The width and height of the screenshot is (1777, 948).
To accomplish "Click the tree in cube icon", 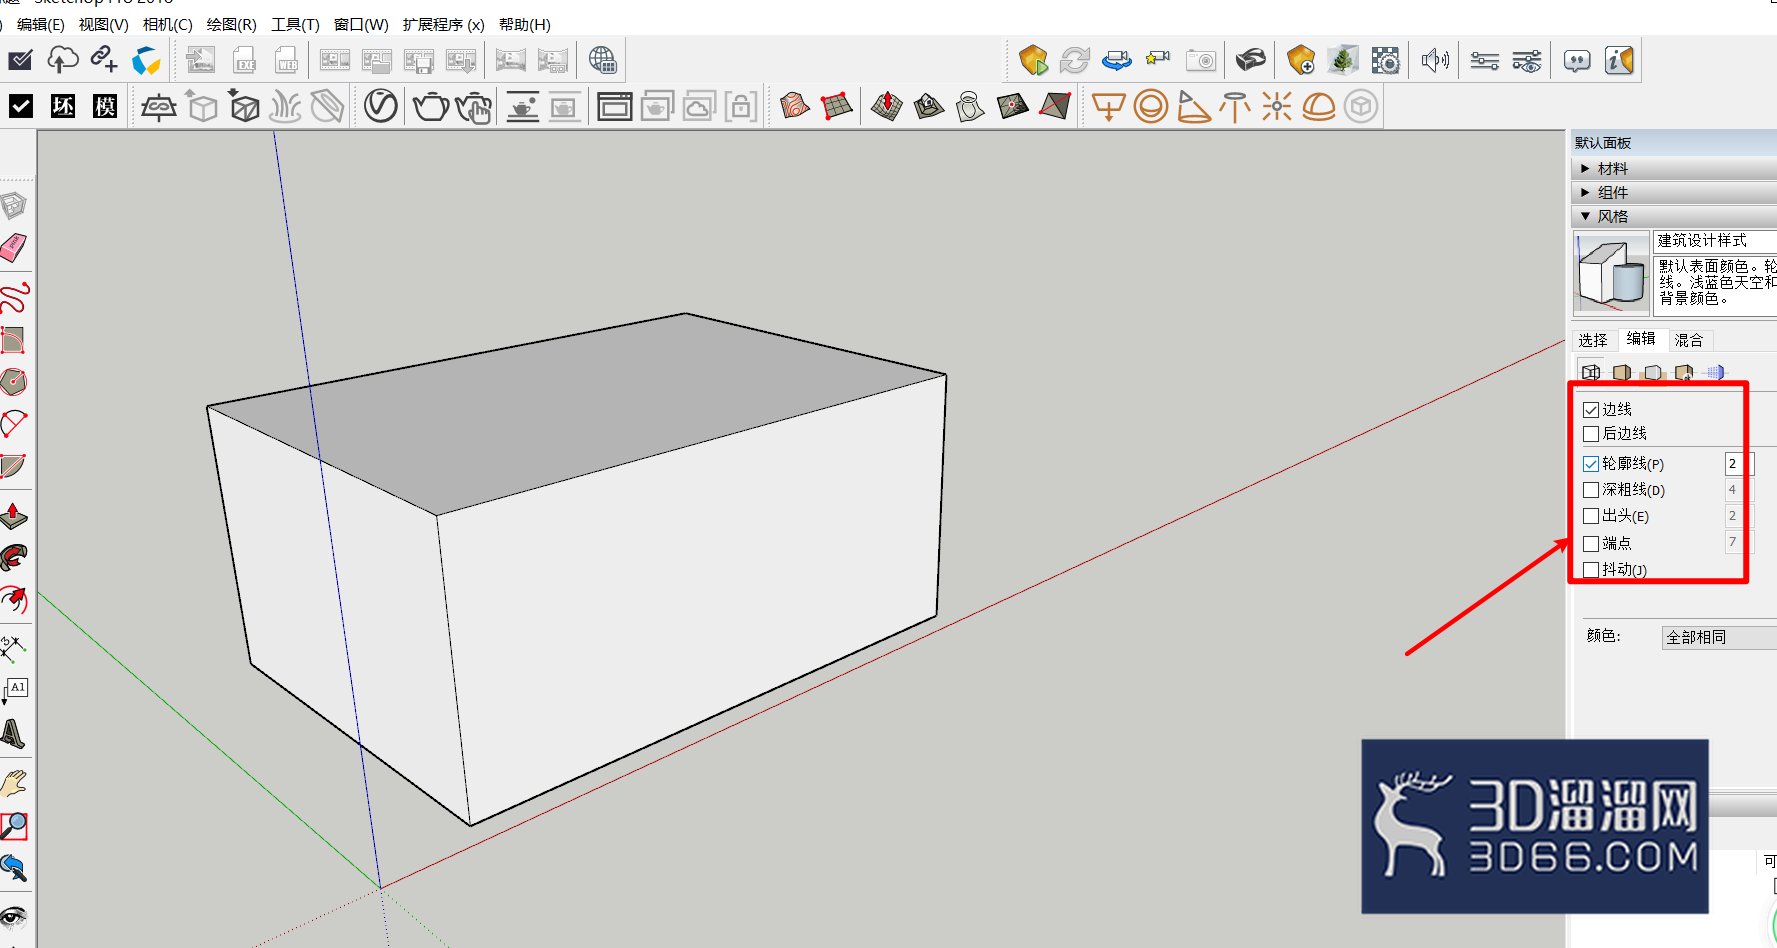I will coord(1343,61).
